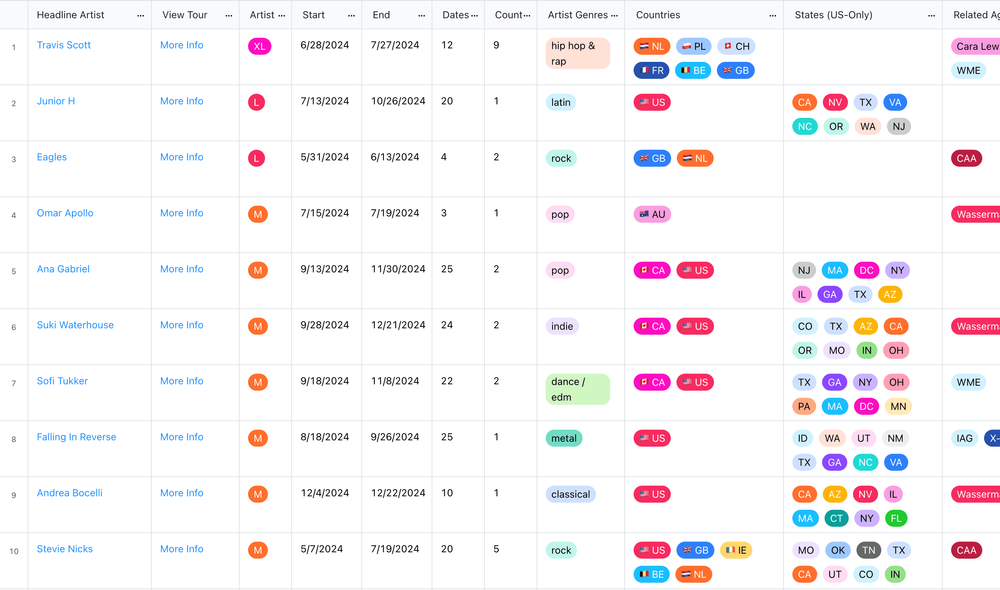Select classical genre tag
Image resolution: width=1000 pixels, height=590 pixels.
(571, 494)
